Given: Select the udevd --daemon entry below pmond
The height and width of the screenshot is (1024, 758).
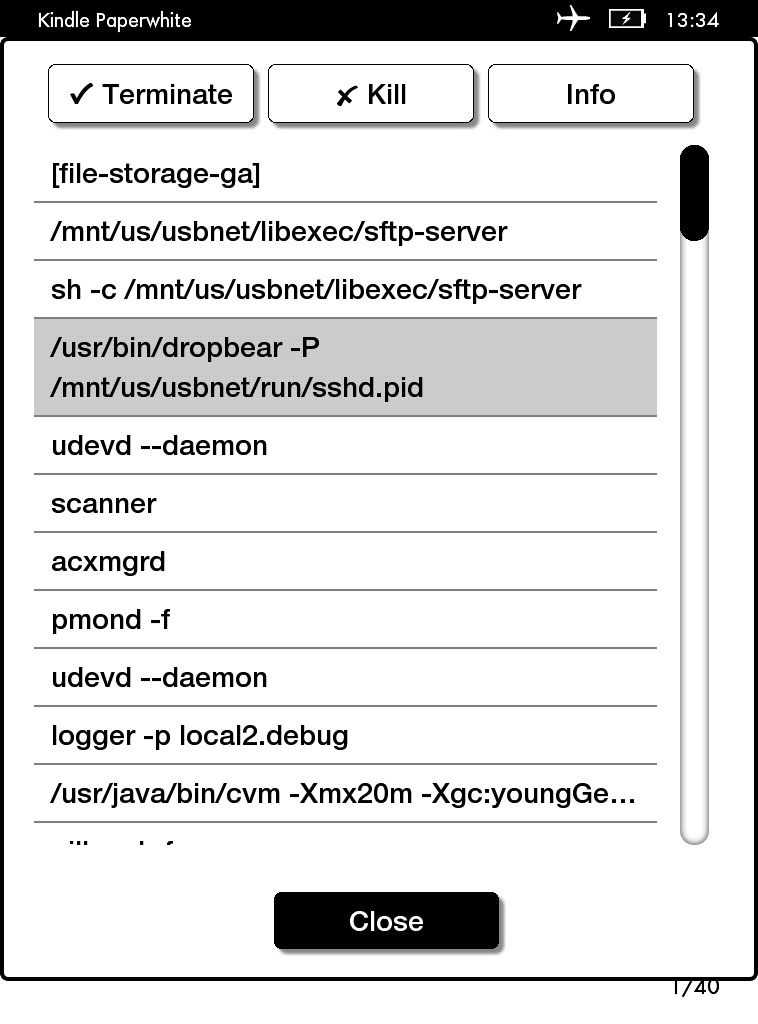Looking at the screenshot, I should point(345,678).
